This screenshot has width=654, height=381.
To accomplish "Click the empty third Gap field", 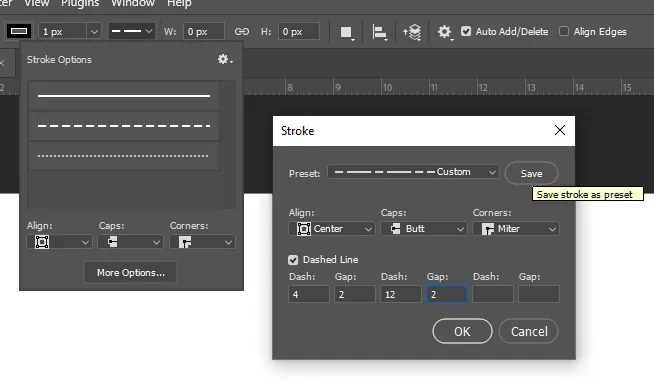I will click(538, 294).
